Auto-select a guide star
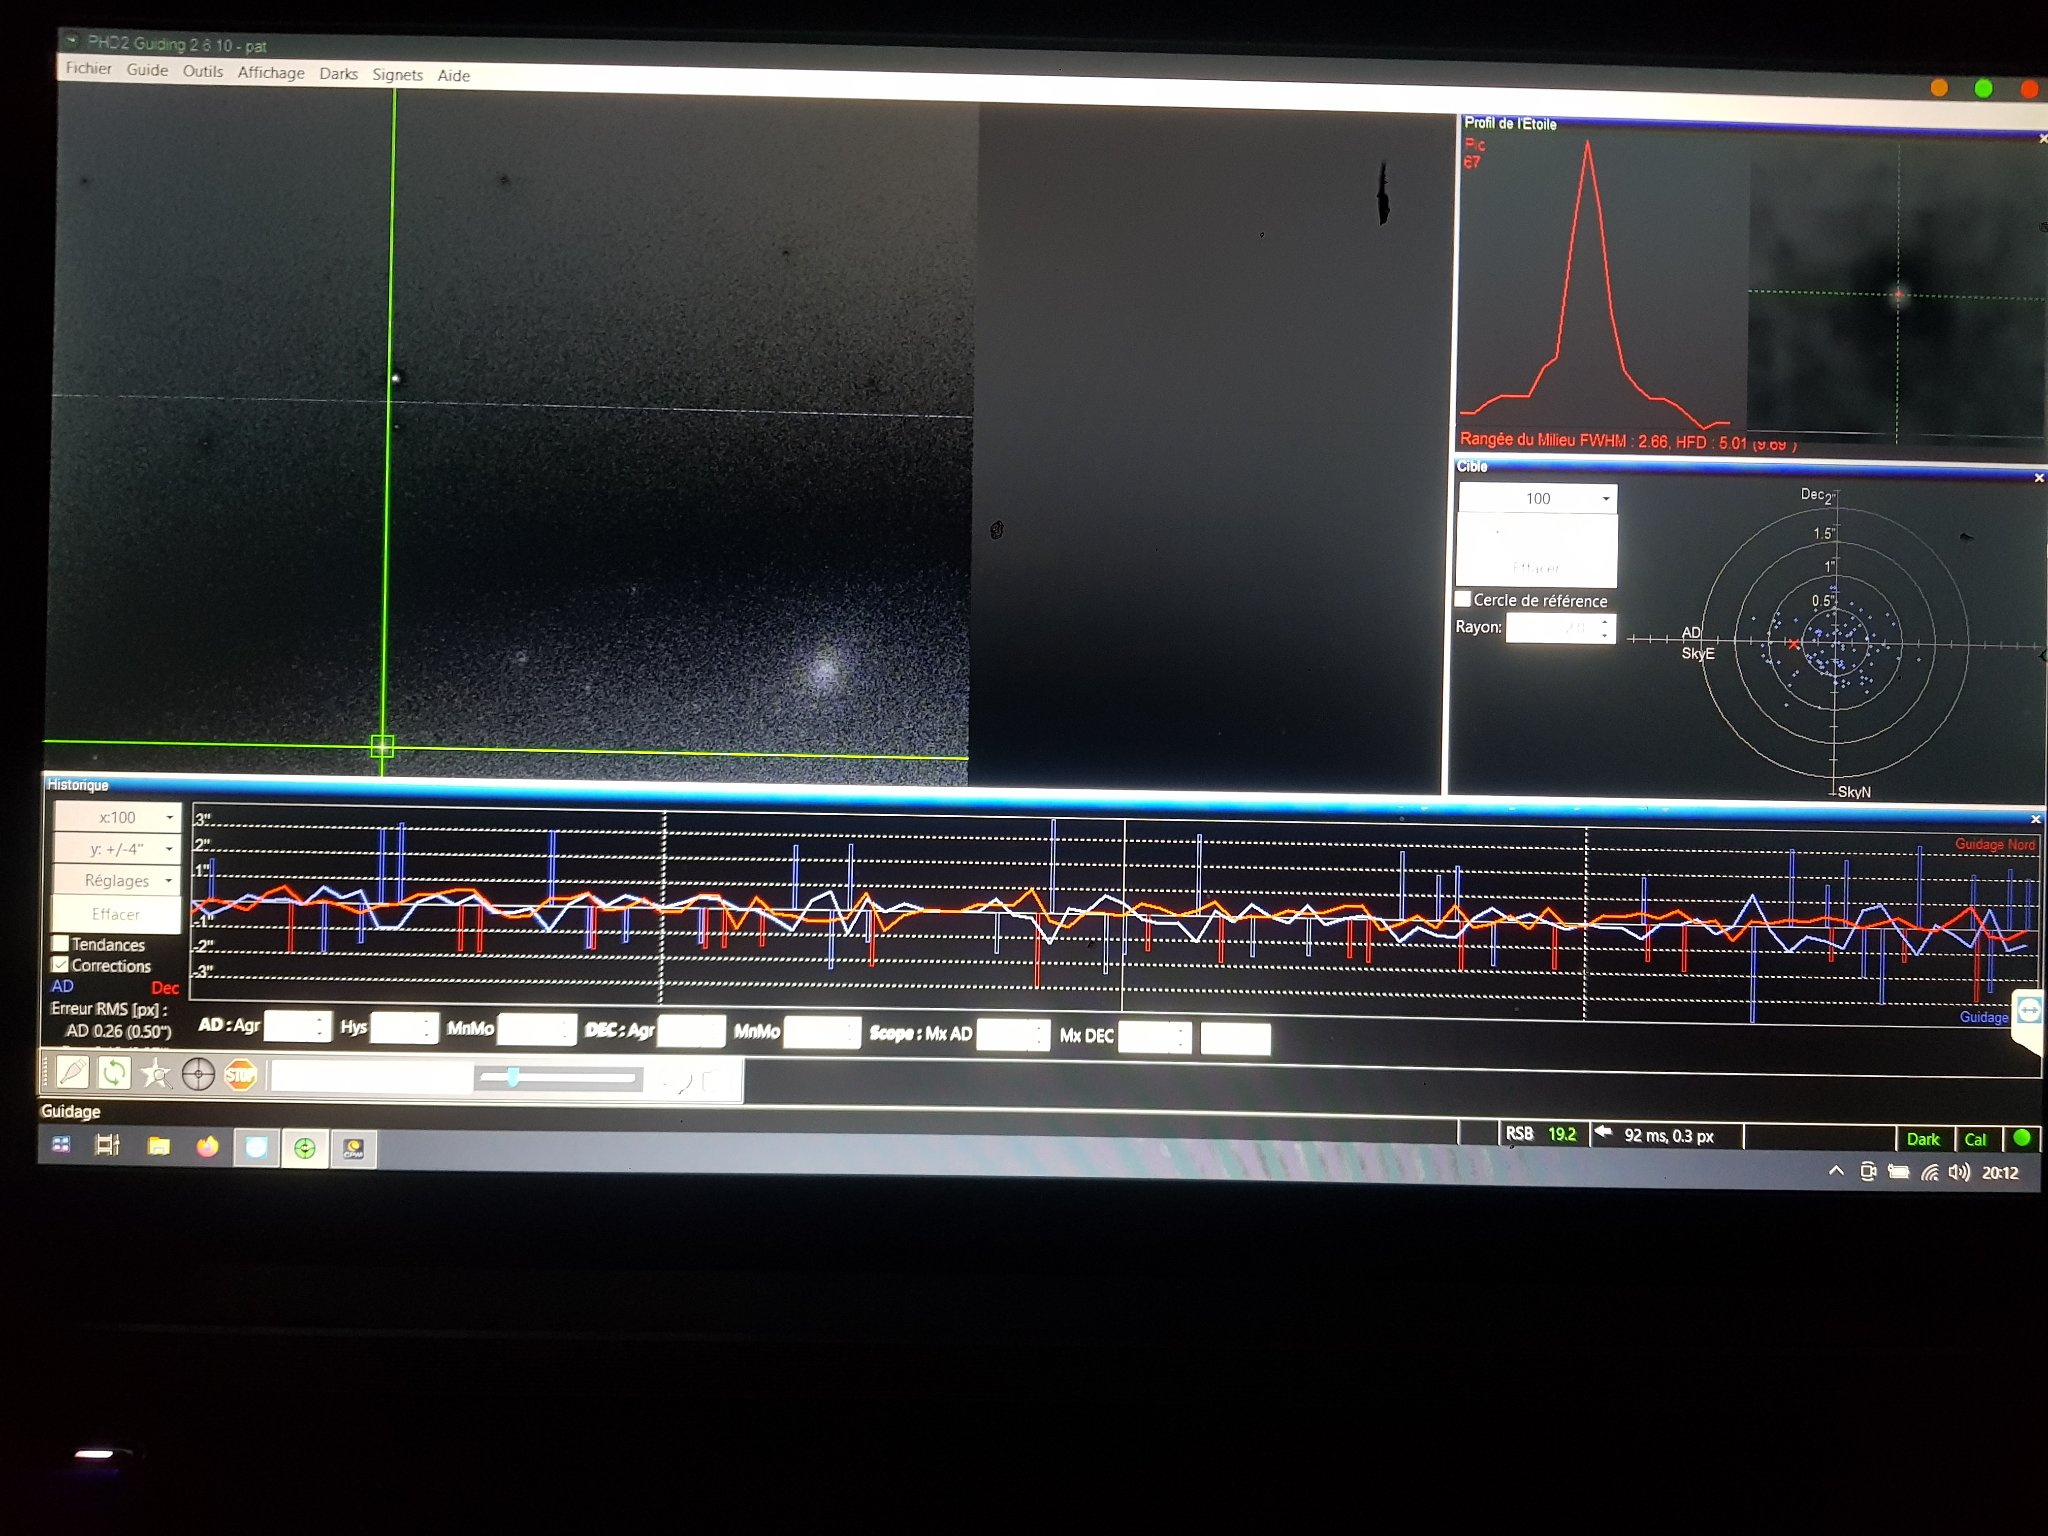2048x1536 pixels. tap(155, 1074)
